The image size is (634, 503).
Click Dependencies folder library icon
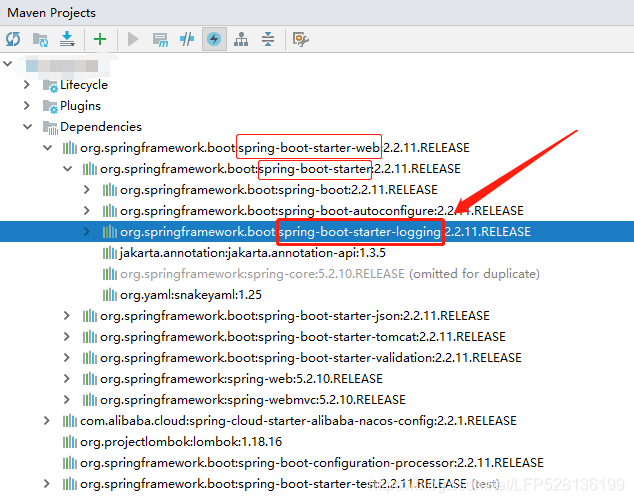pos(51,128)
